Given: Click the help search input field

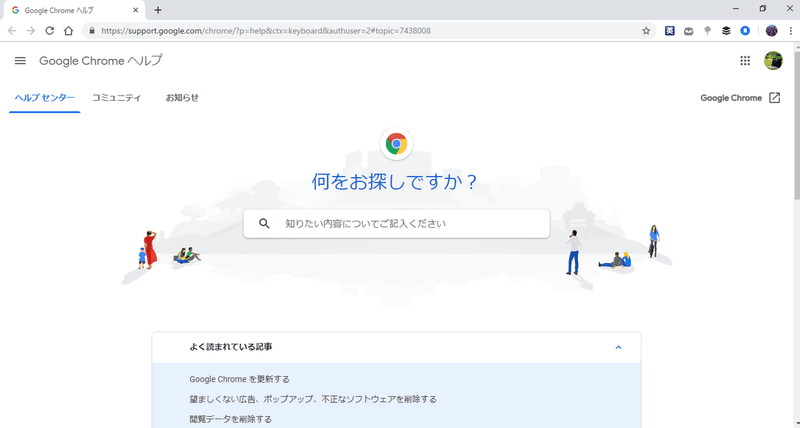Looking at the screenshot, I should coord(396,223).
